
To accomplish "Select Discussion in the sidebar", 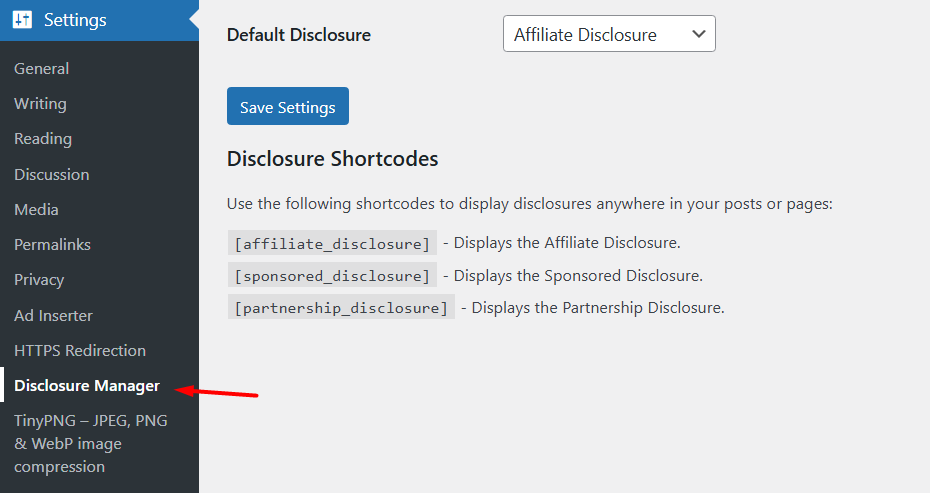I will click(52, 174).
